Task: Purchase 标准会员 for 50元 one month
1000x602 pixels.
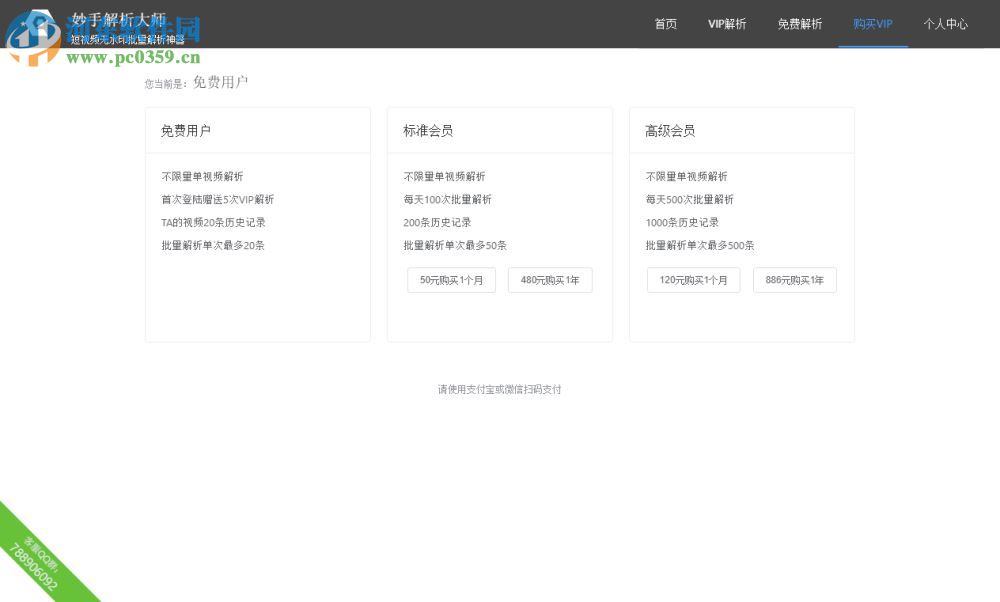Action: [x=451, y=280]
